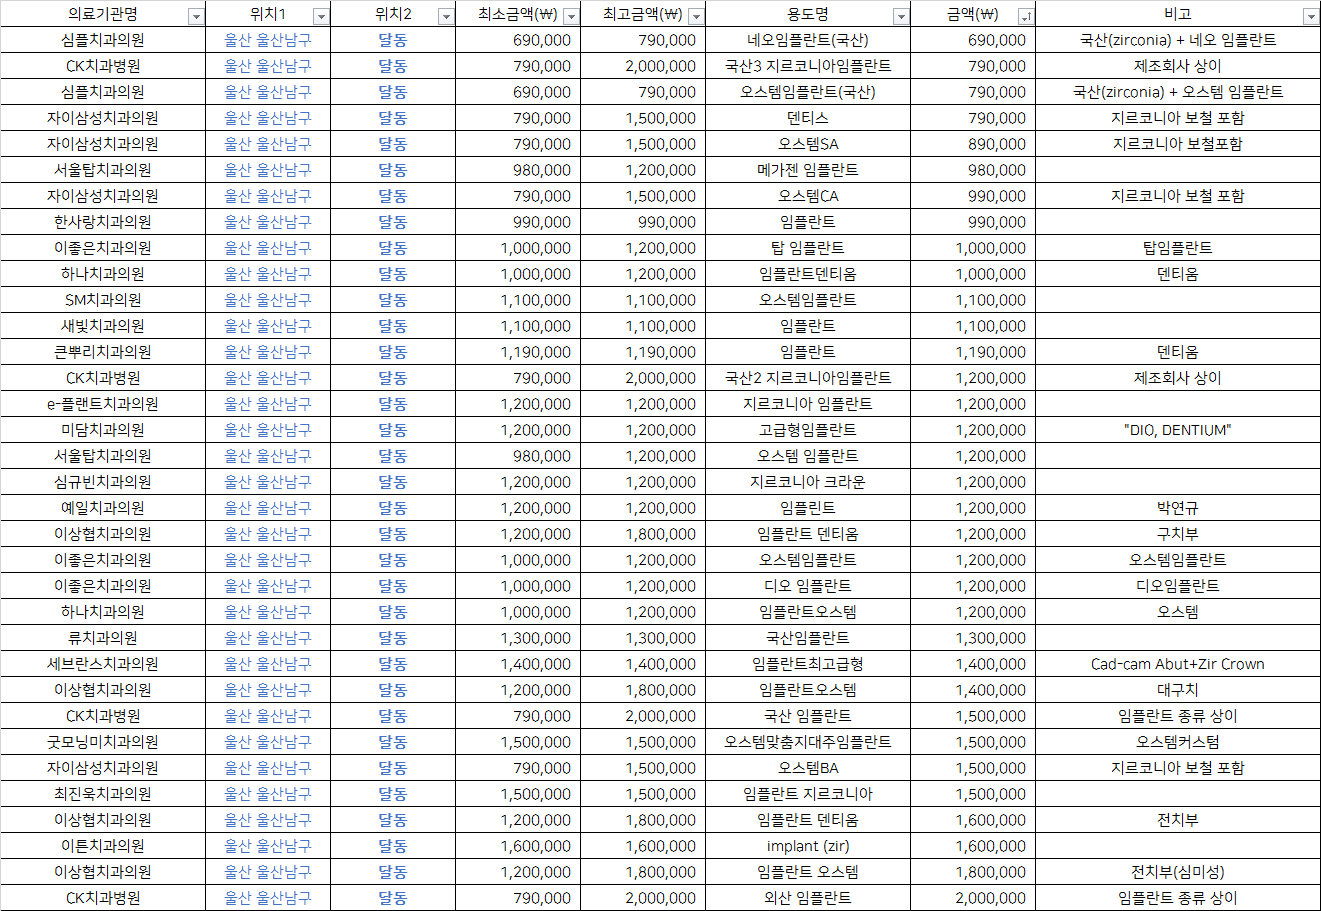Select the 메가젠 임플란트 cell
Image resolution: width=1321 pixels, height=911 pixels.
(808, 170)
